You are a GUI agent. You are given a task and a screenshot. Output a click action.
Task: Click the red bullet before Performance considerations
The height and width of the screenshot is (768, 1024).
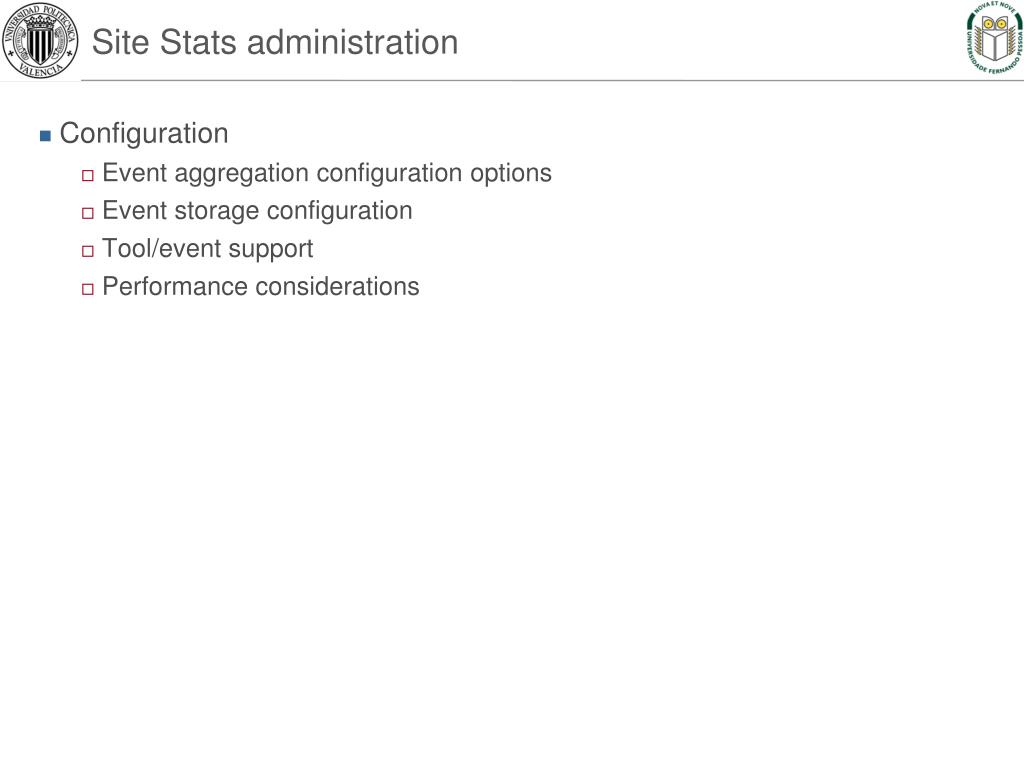88,289
